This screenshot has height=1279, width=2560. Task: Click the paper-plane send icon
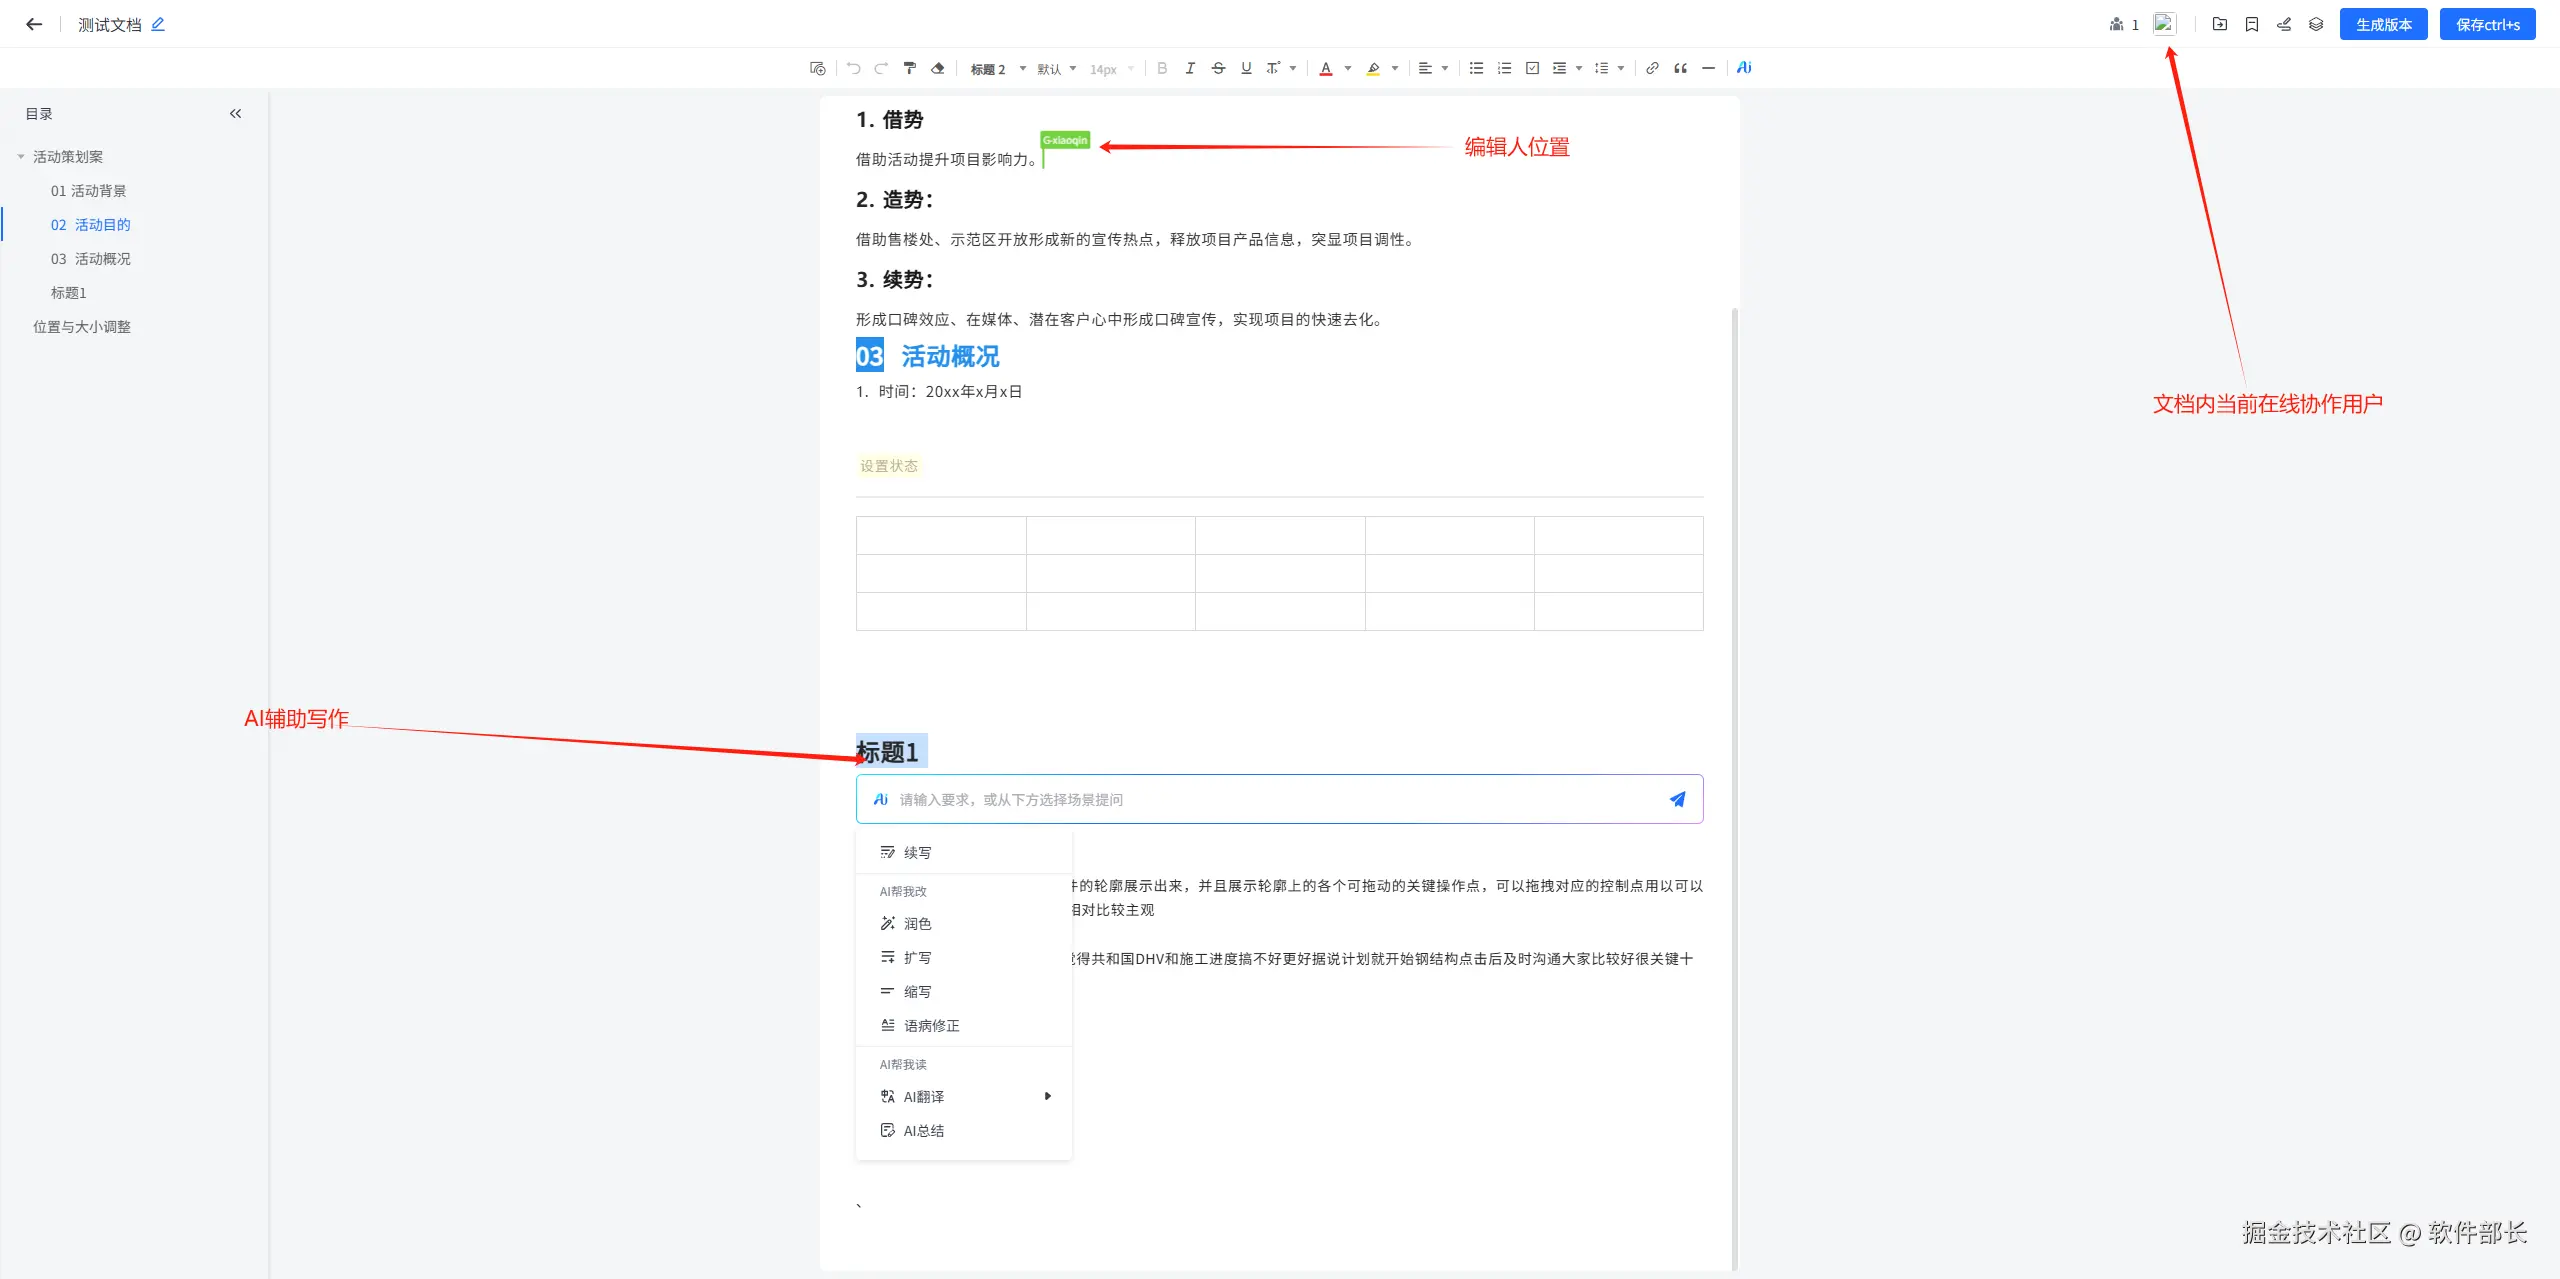tap(1677, 799)
